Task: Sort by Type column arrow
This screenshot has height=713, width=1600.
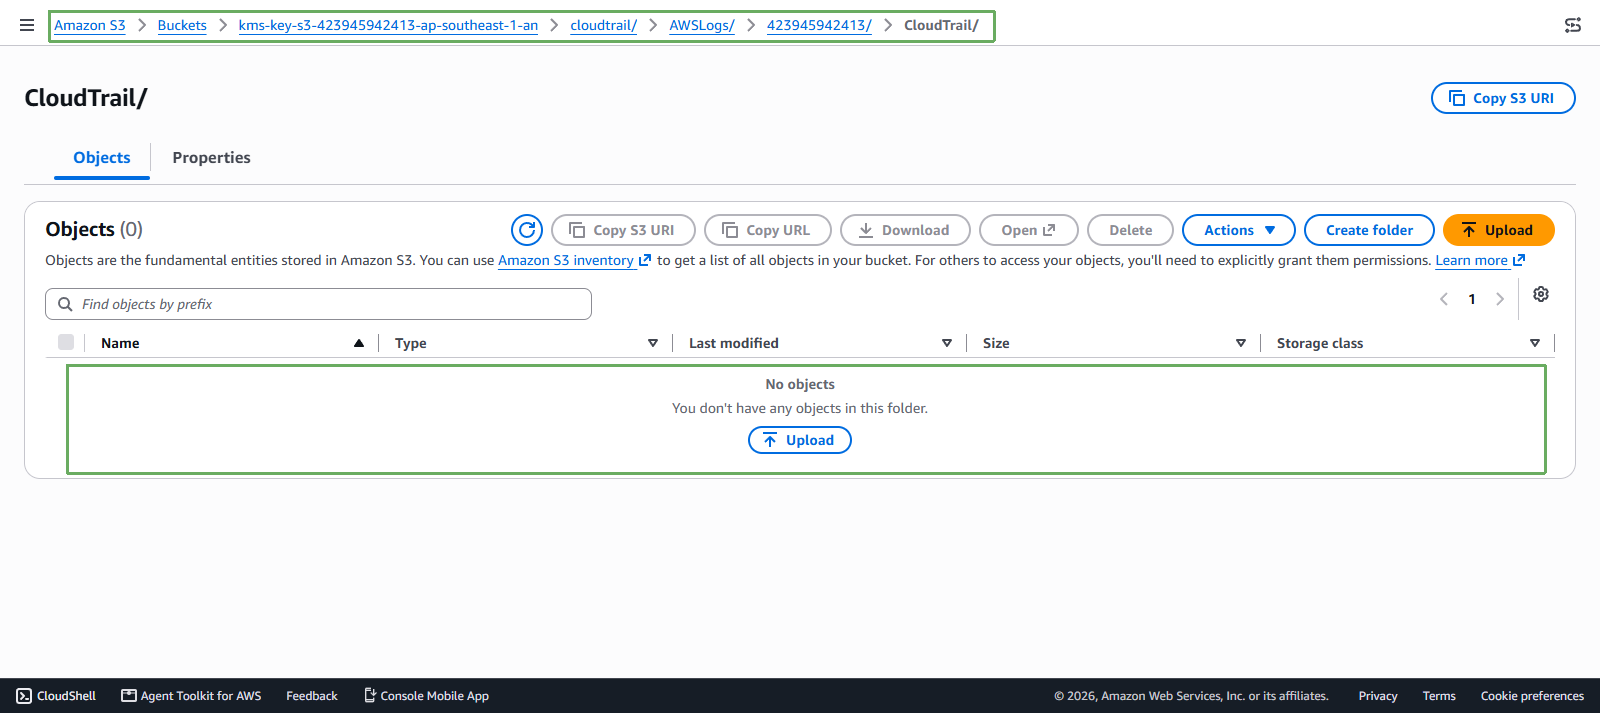Action: coord(653,343)
